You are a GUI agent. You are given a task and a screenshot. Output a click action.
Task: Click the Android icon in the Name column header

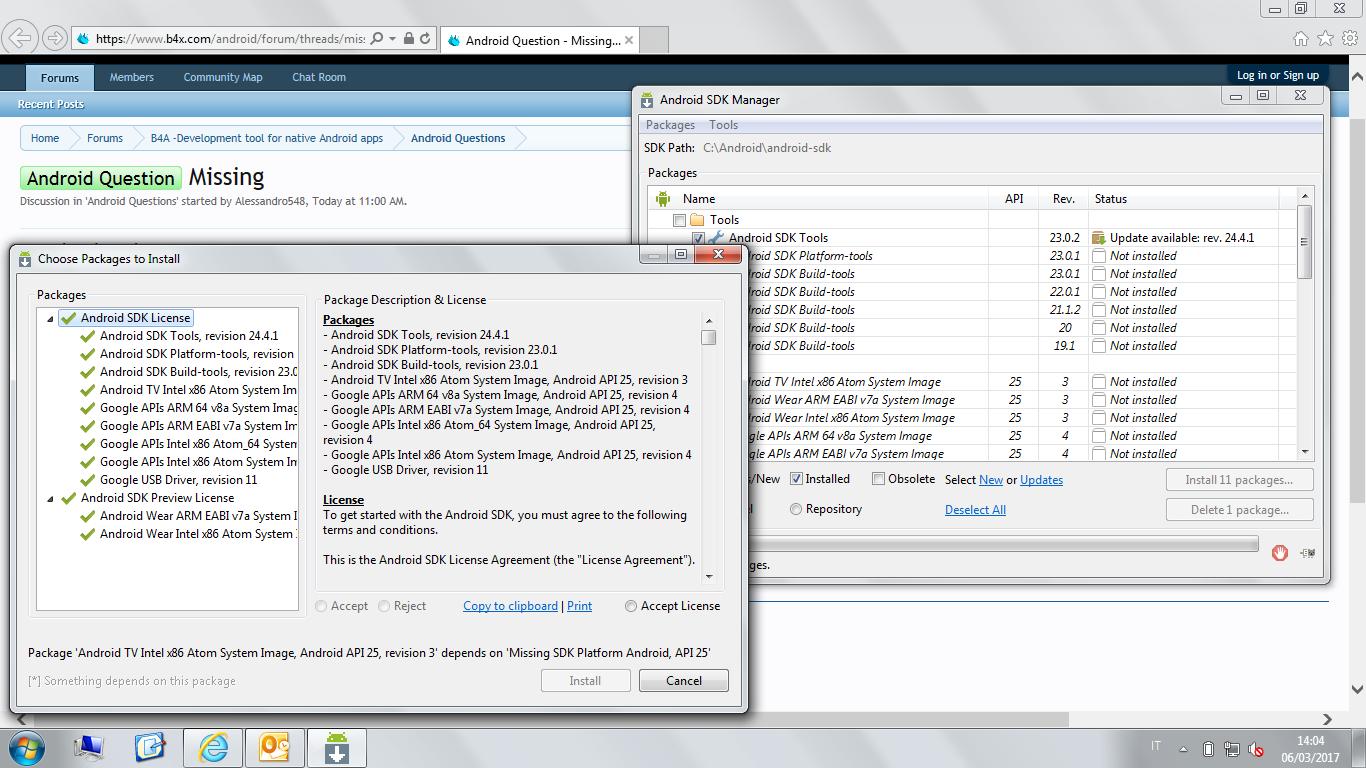662,199
